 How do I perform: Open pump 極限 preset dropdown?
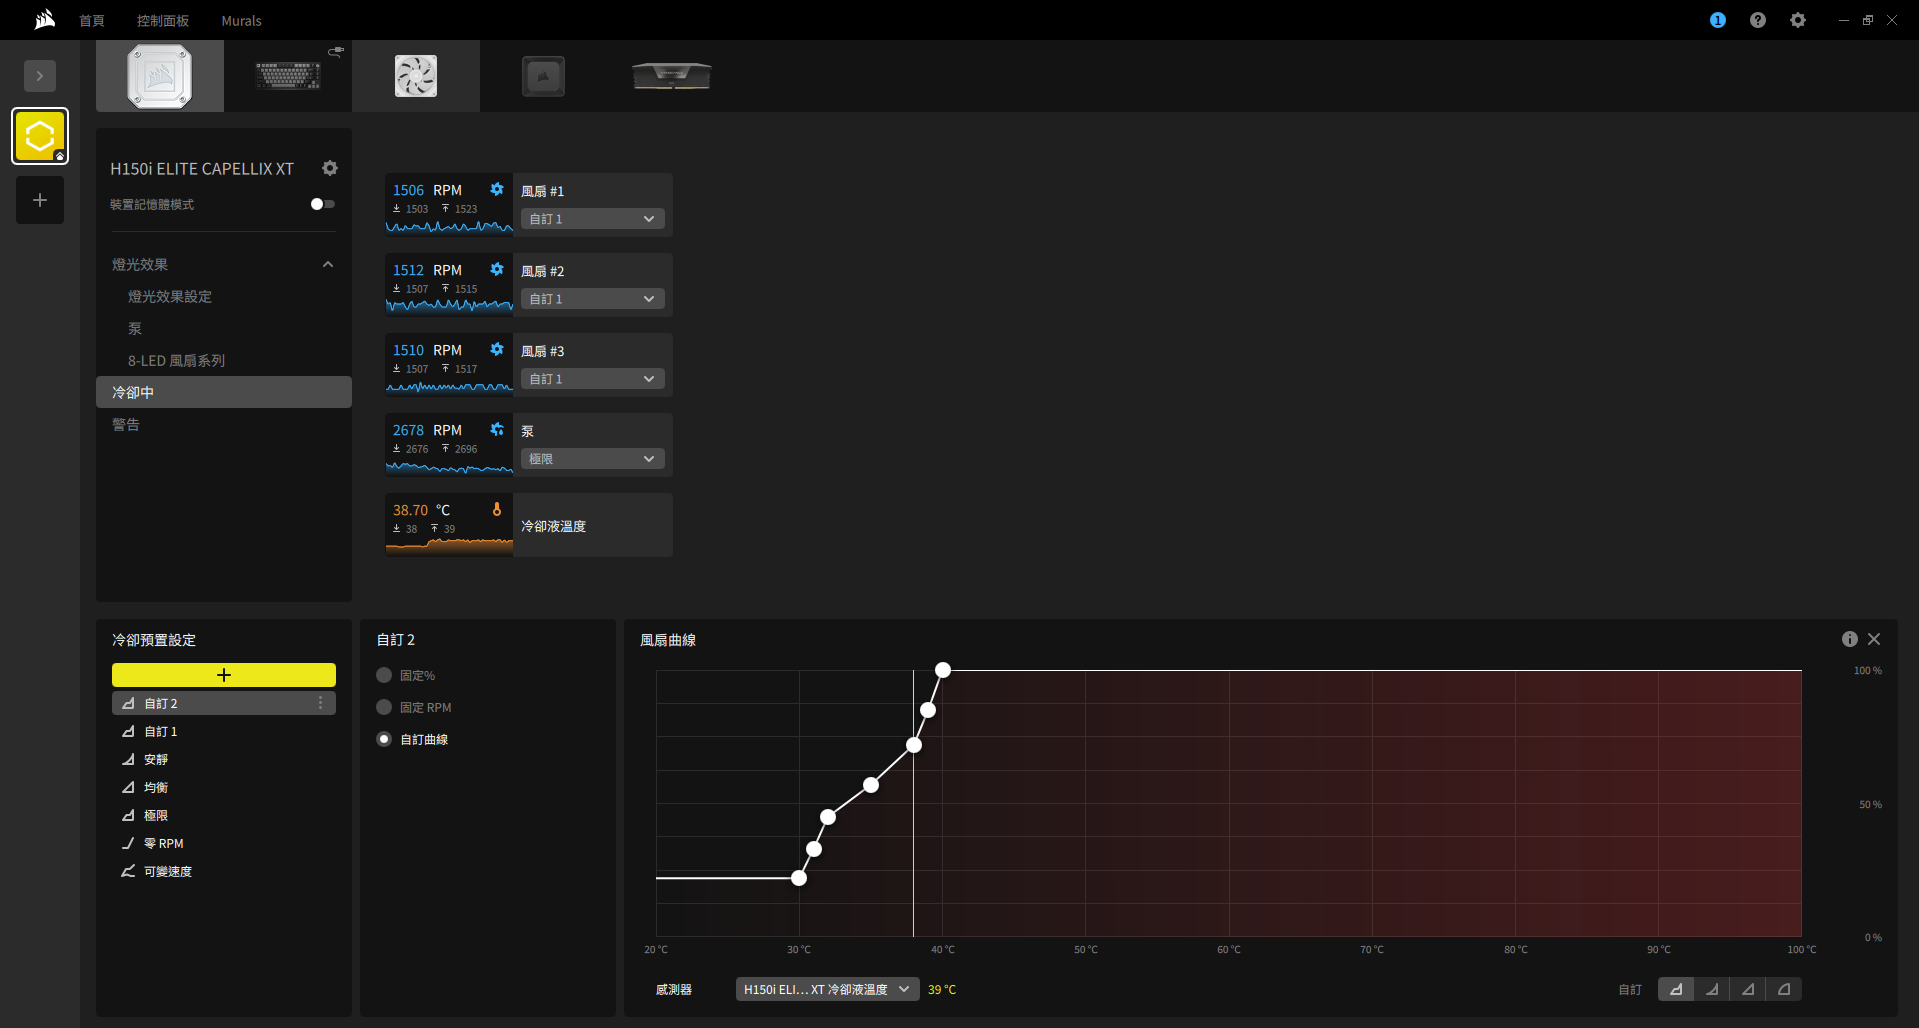(592, 459)
